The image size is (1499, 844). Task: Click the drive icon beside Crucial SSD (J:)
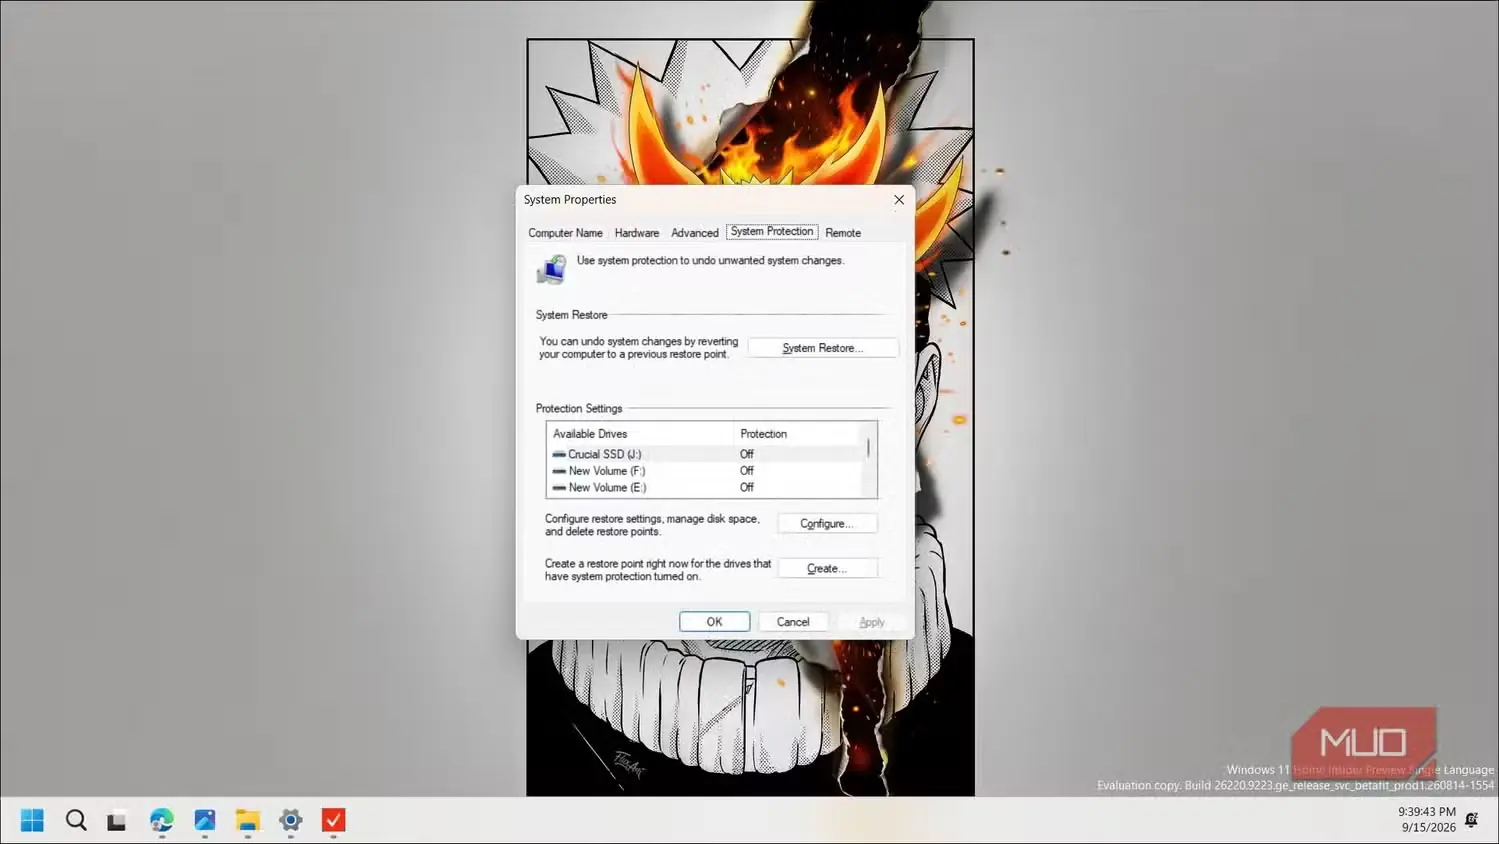(559, 454)
